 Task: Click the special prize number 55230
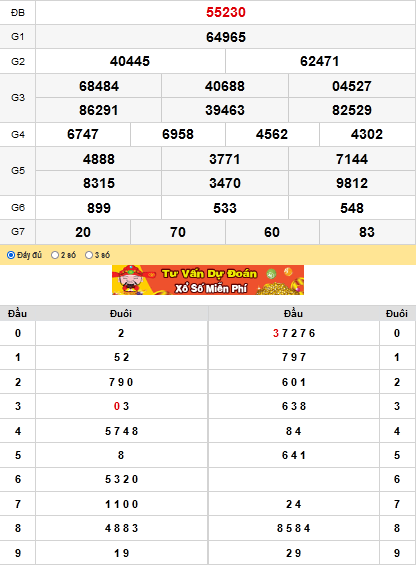coord(226,13)
